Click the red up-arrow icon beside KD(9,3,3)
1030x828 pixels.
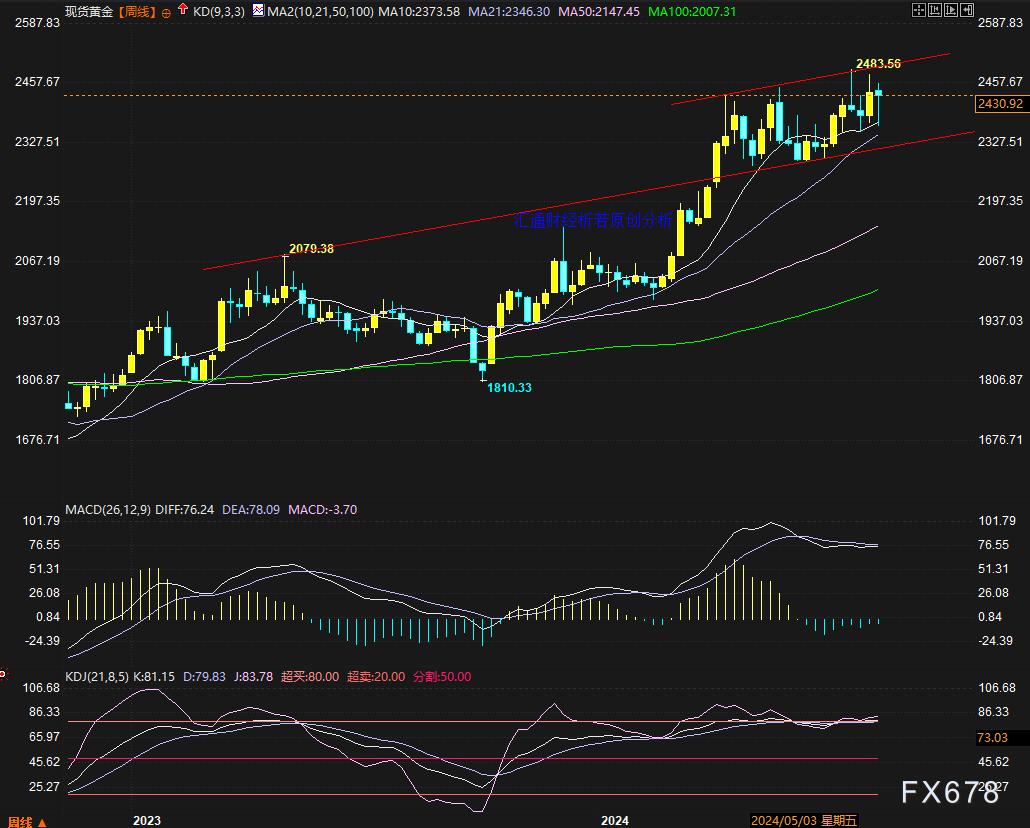click(x=182, y=10)
